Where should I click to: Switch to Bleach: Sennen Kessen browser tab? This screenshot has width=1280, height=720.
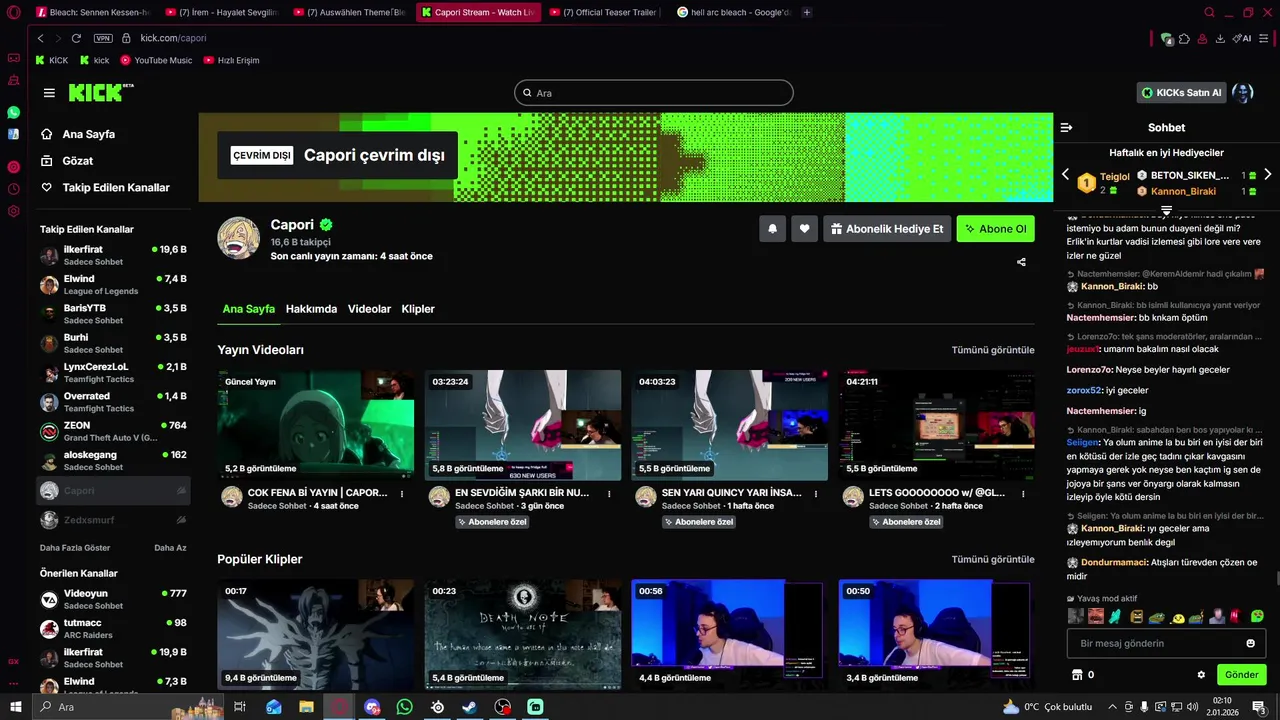coord(92,12)
